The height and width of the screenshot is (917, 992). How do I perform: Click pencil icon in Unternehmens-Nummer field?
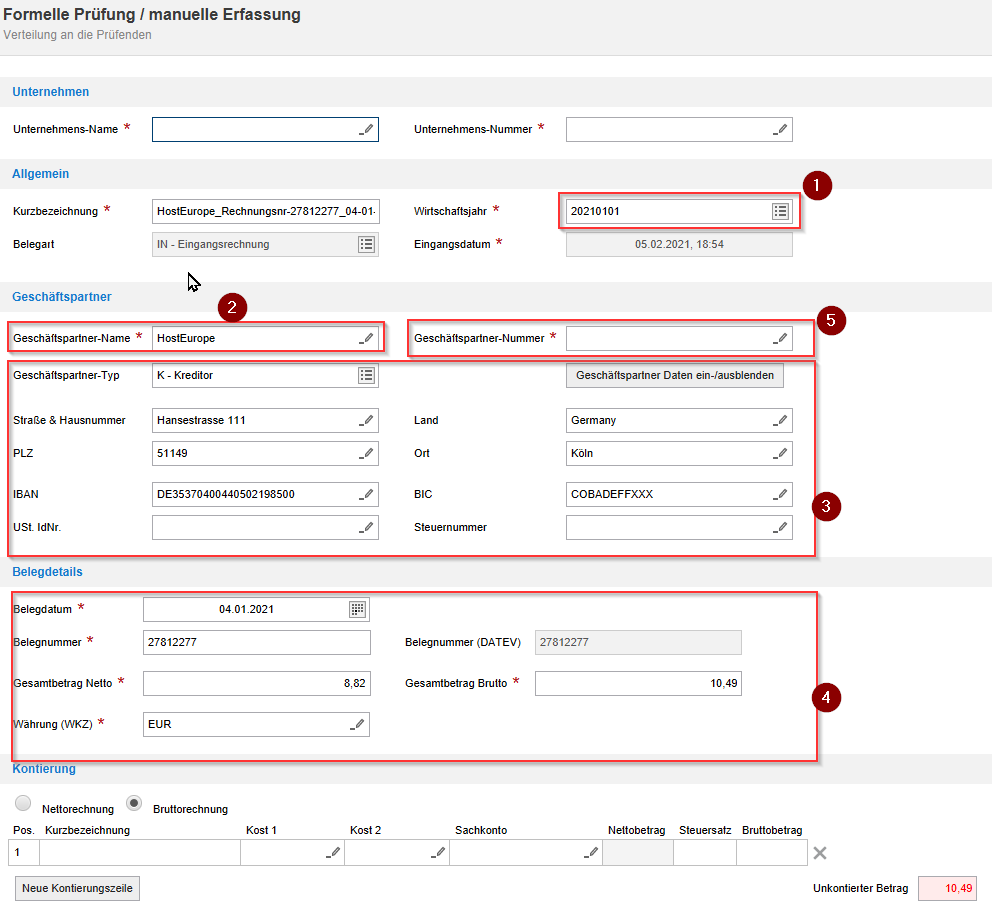pos(779,130)
